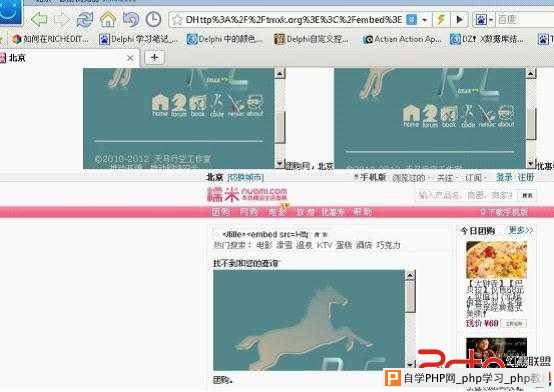
Task: Select 团购 in the pink navigation bar
Action: (x=220, y=212)
